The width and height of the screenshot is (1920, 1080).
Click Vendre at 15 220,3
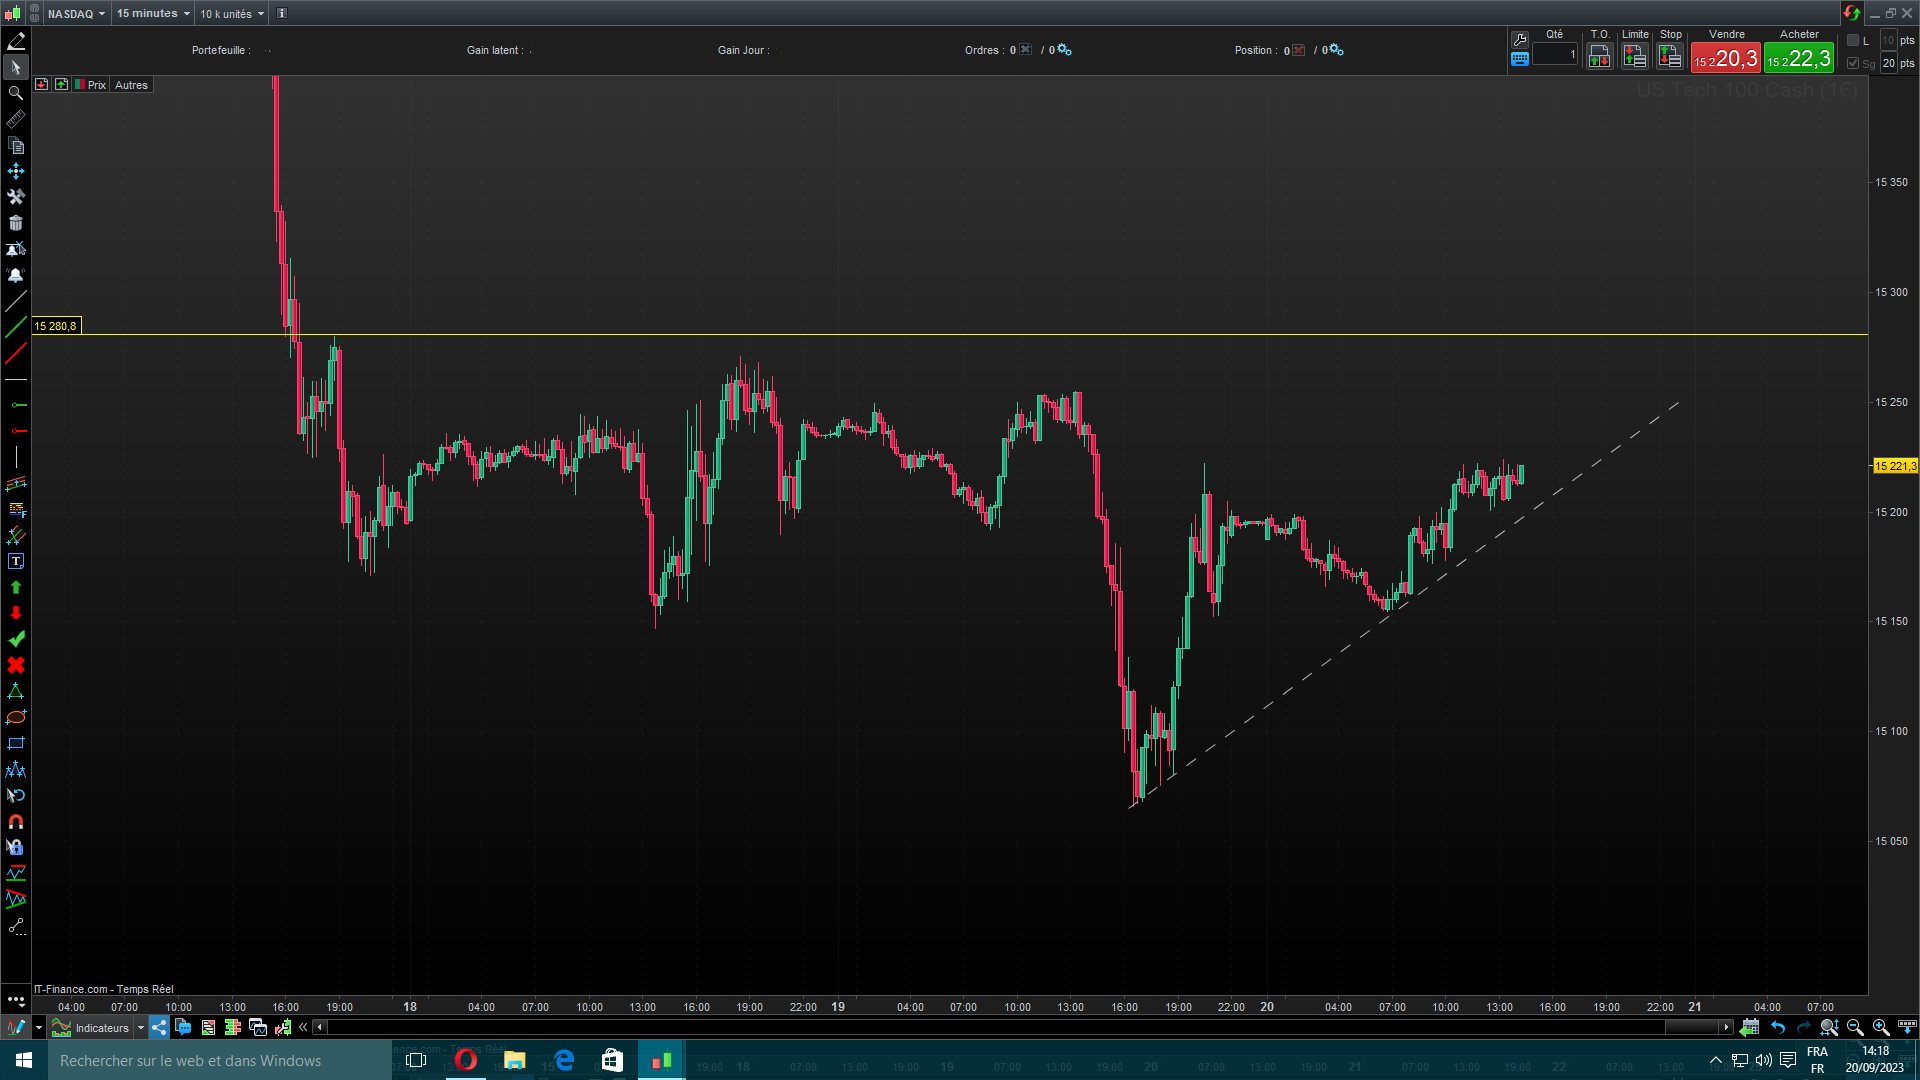(x=1726, y=58)
